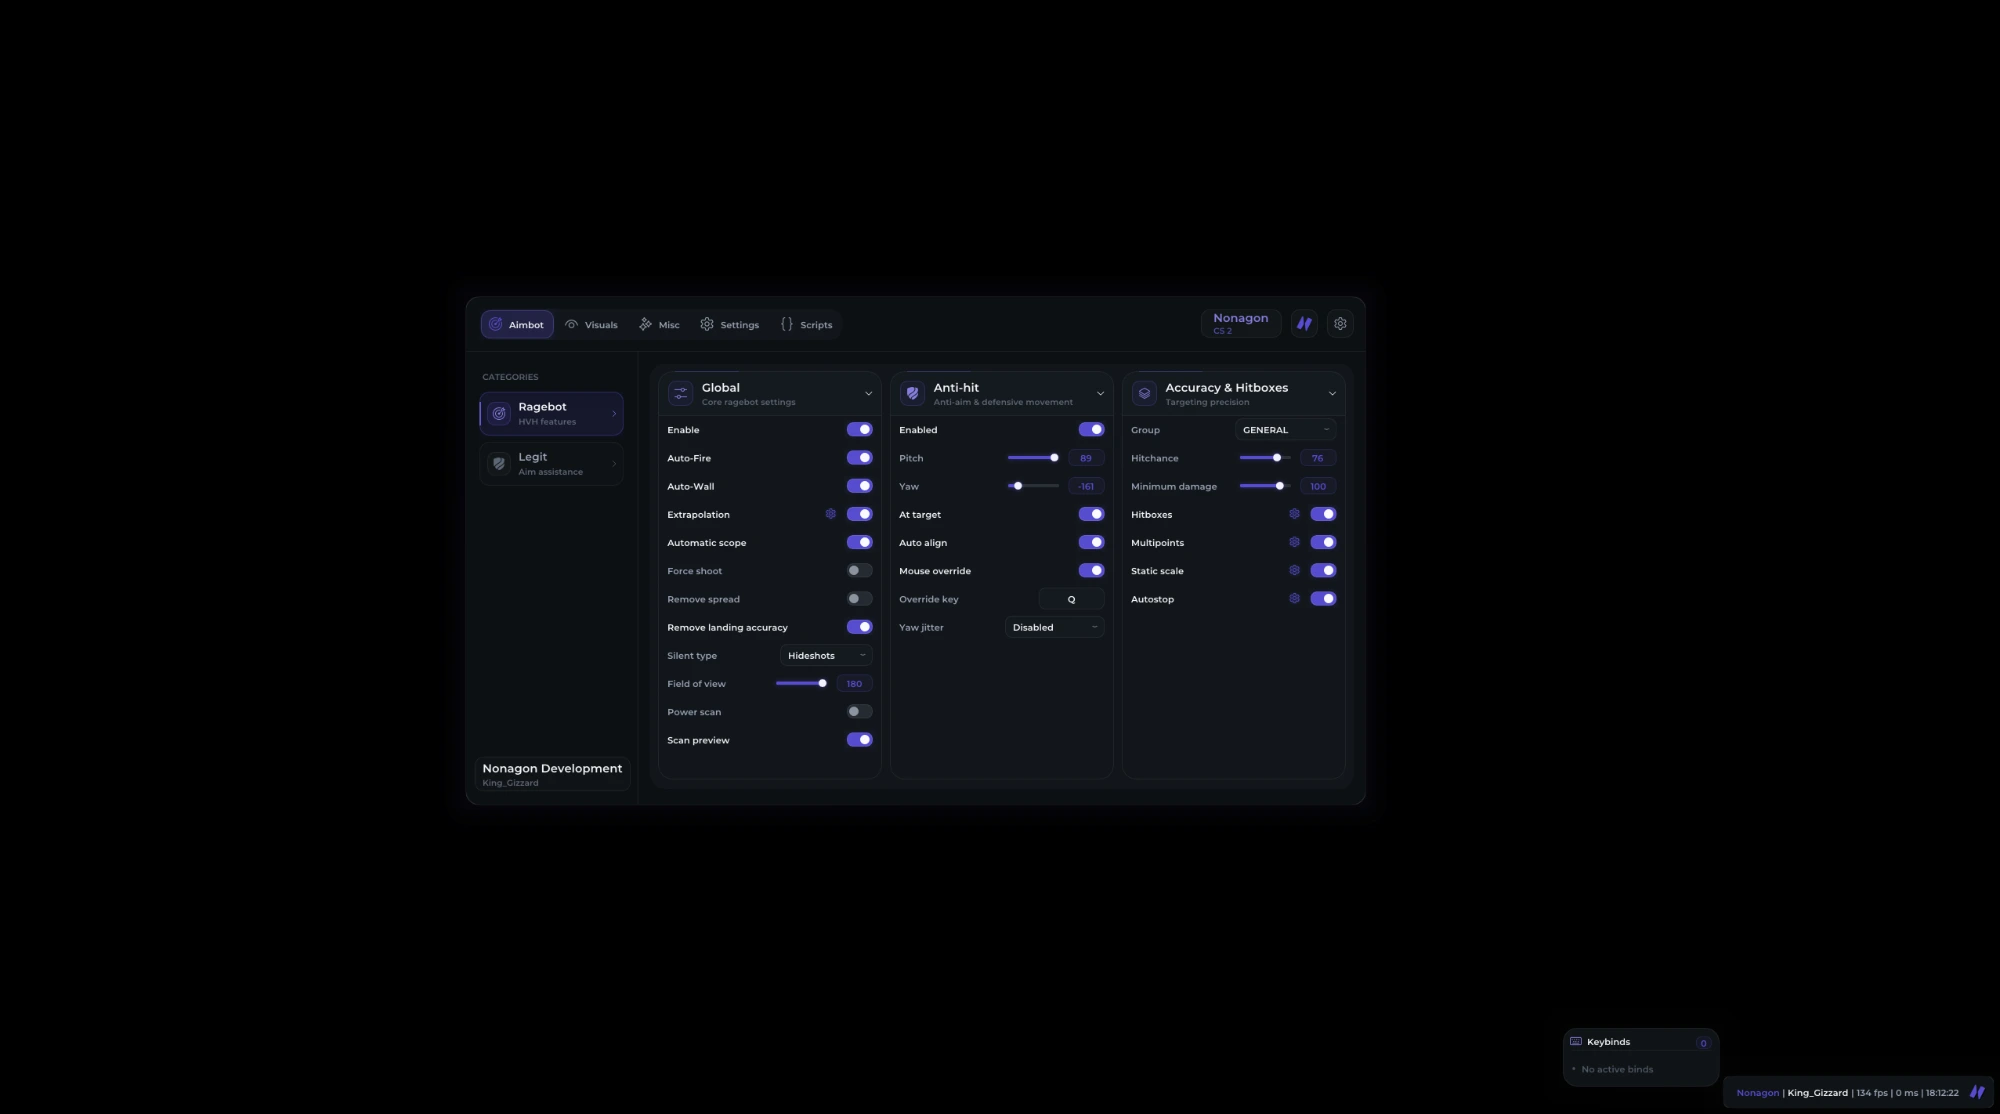Switch to the Visuals tab
Screen dimensions: 2000x1114
(591, 324)
